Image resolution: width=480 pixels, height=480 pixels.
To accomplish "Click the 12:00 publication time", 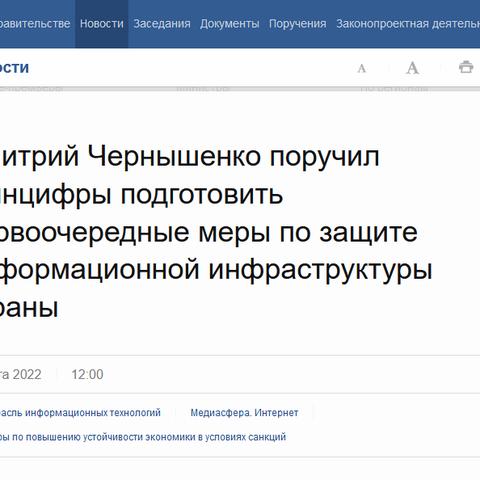I will click(x=87, y=374).
